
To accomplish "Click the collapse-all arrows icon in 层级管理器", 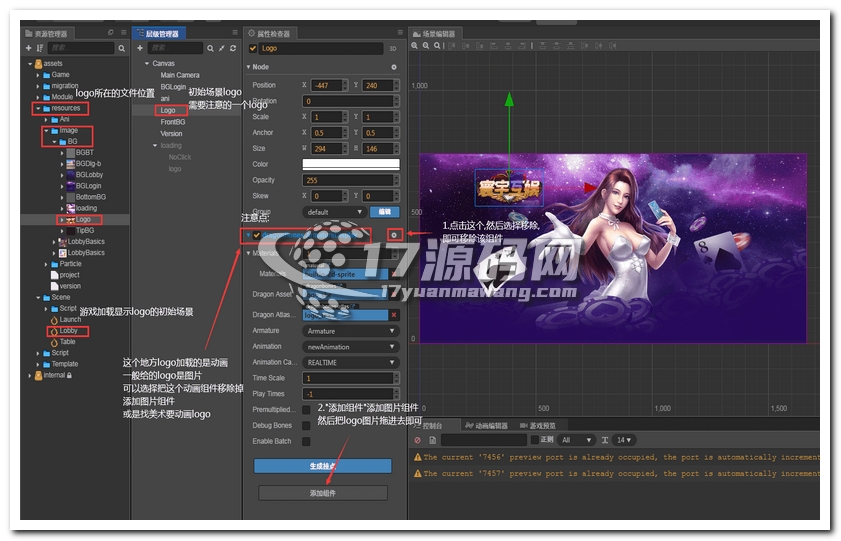I will click(x=222, y=48).
